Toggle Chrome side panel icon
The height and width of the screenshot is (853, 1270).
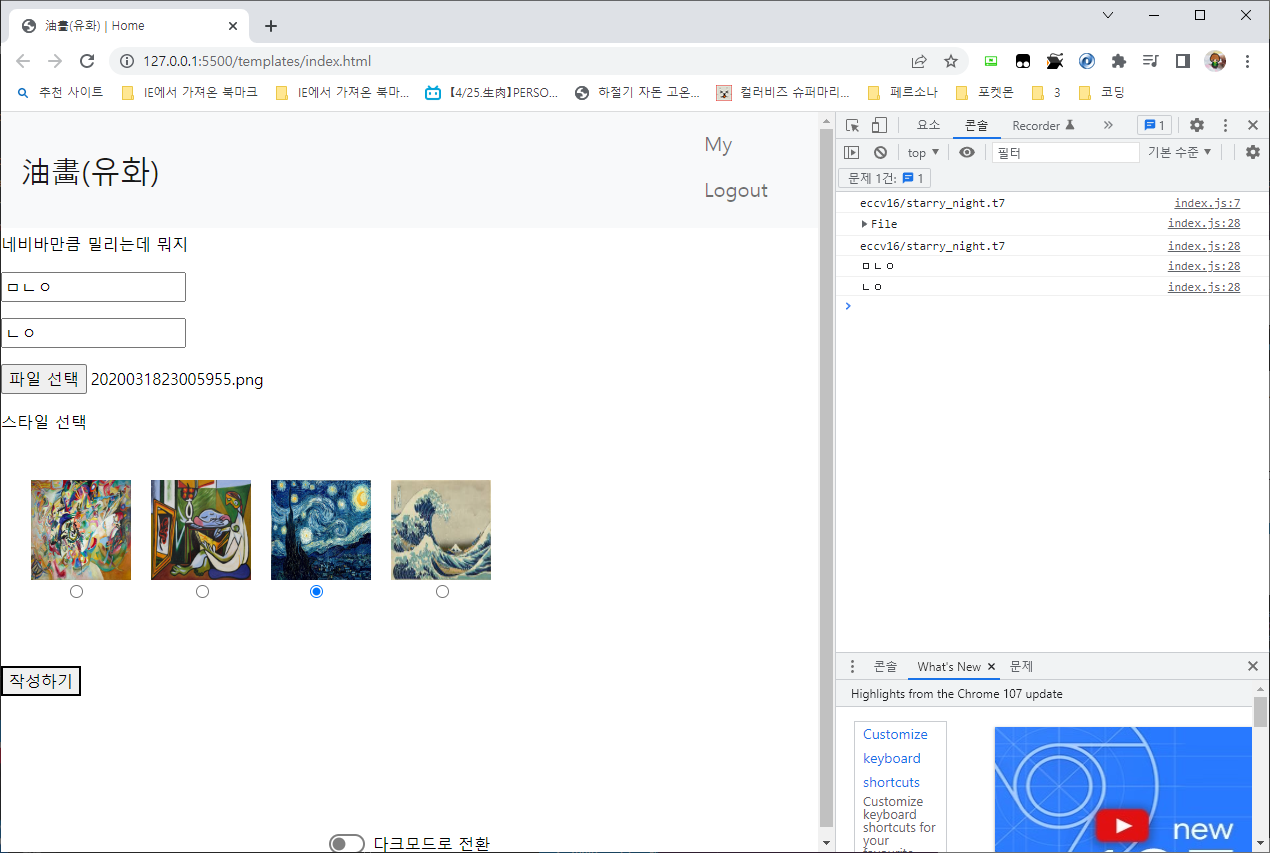[x=1183, y=61]
